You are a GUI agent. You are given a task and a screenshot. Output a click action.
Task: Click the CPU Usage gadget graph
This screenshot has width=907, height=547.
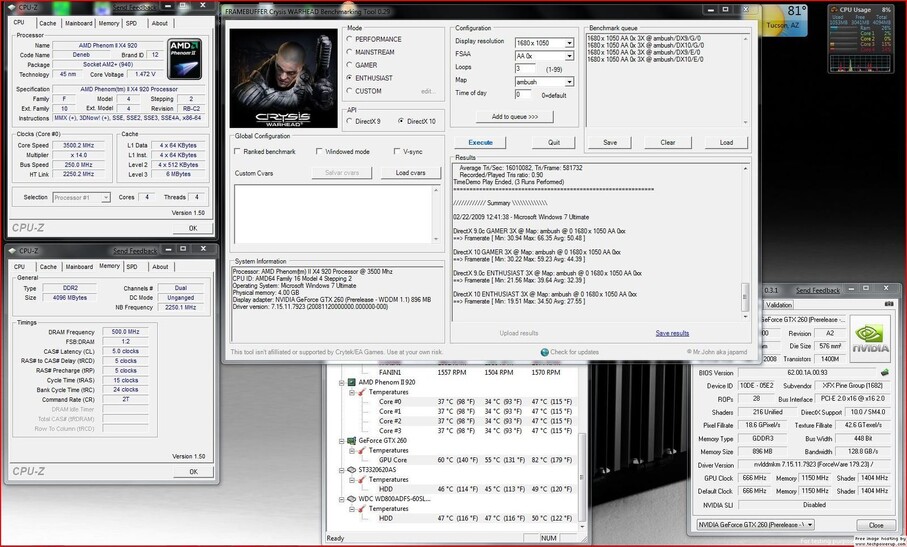(x=860, y=63)
